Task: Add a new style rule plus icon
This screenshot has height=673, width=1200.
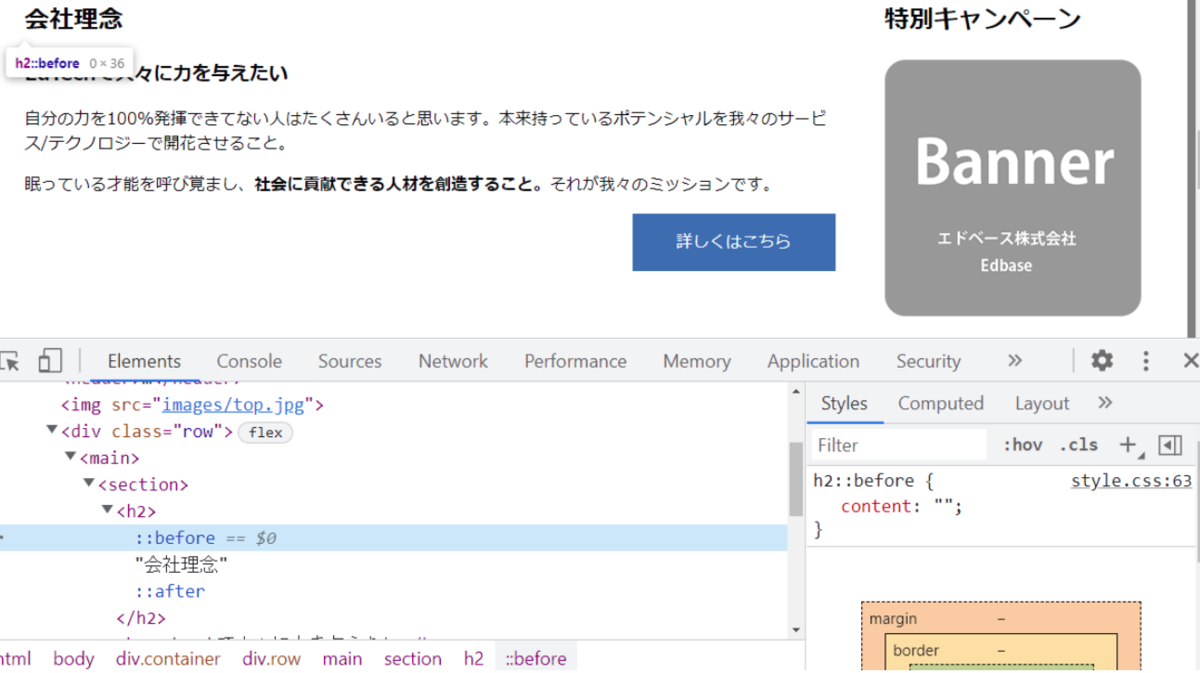Action: coord(1128,445)
